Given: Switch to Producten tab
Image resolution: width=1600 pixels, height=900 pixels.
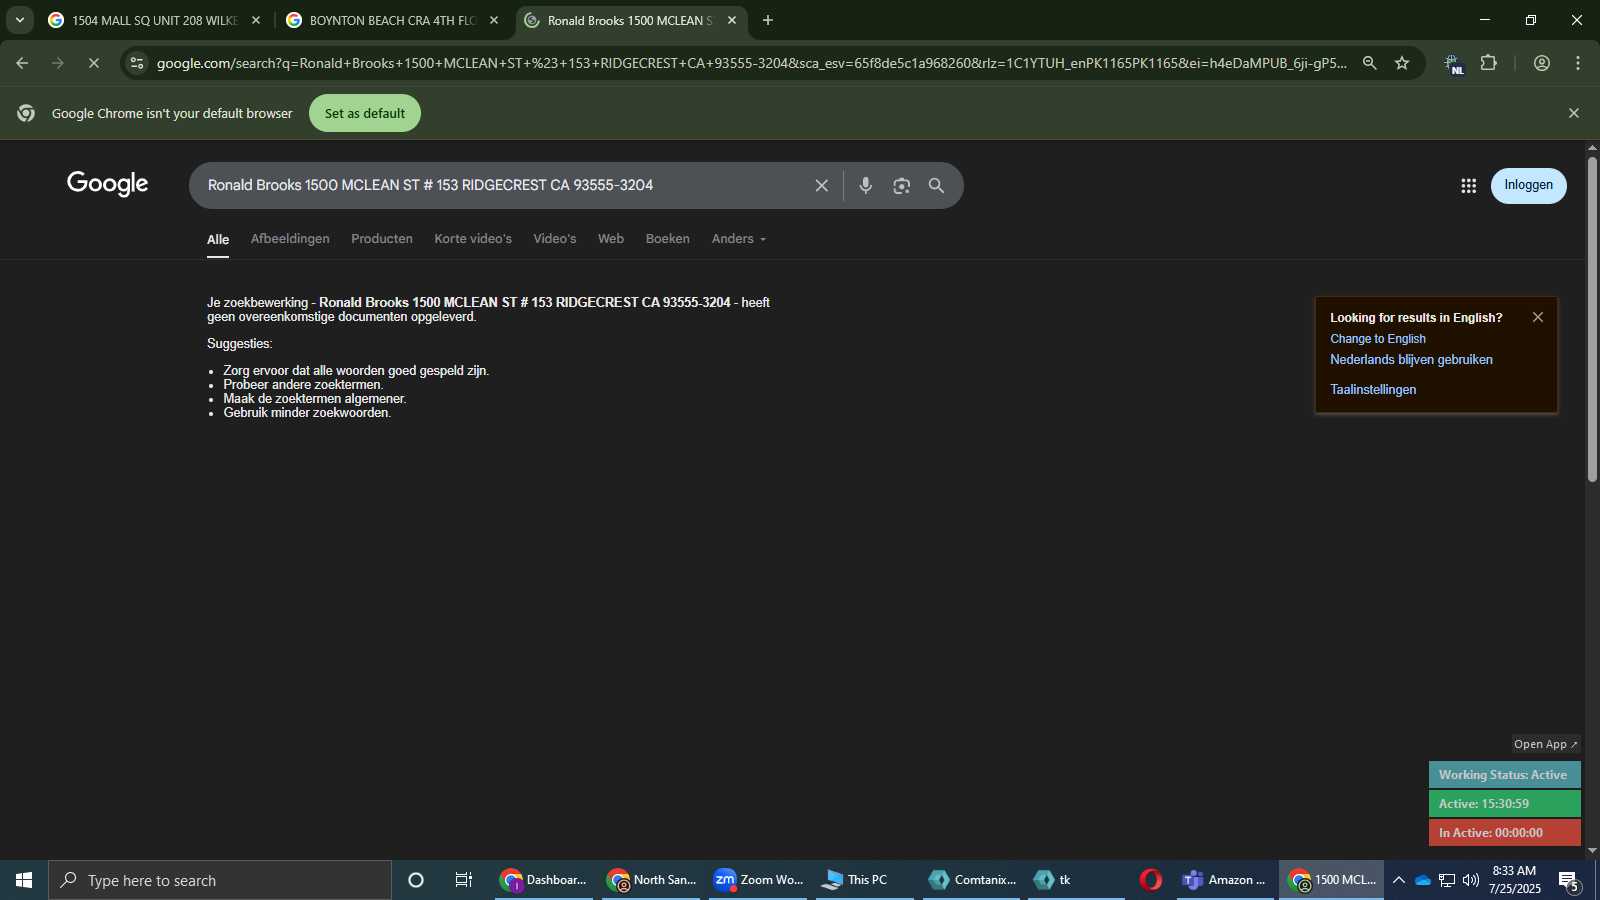Looking at the screenshot, I should pos(382,239).
